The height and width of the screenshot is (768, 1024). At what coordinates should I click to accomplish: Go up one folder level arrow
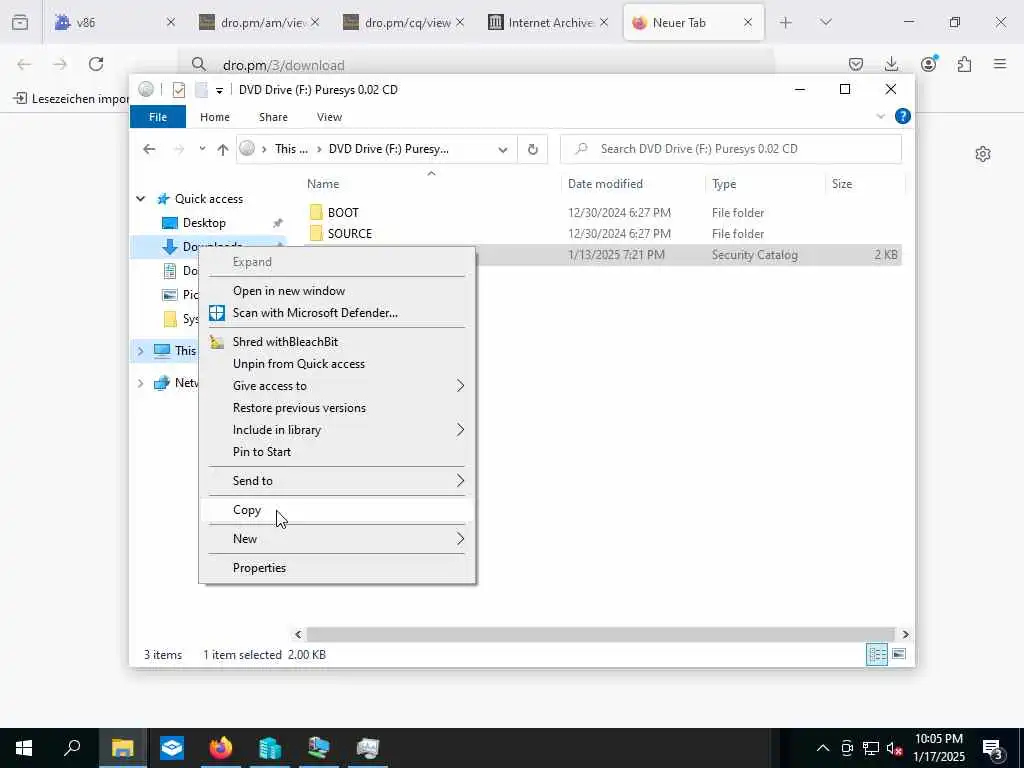click(x=223, y=150)
